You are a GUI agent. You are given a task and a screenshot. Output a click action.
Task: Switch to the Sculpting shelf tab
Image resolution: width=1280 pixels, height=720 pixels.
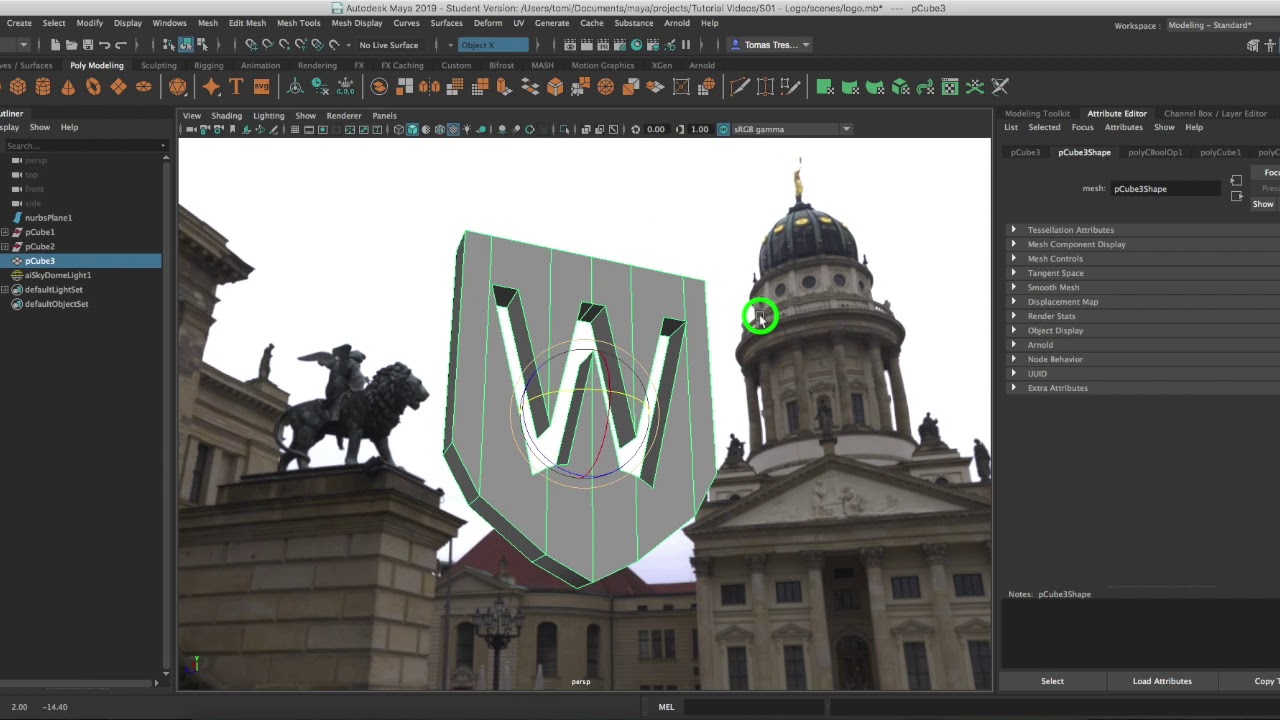(x=158, y=66)
